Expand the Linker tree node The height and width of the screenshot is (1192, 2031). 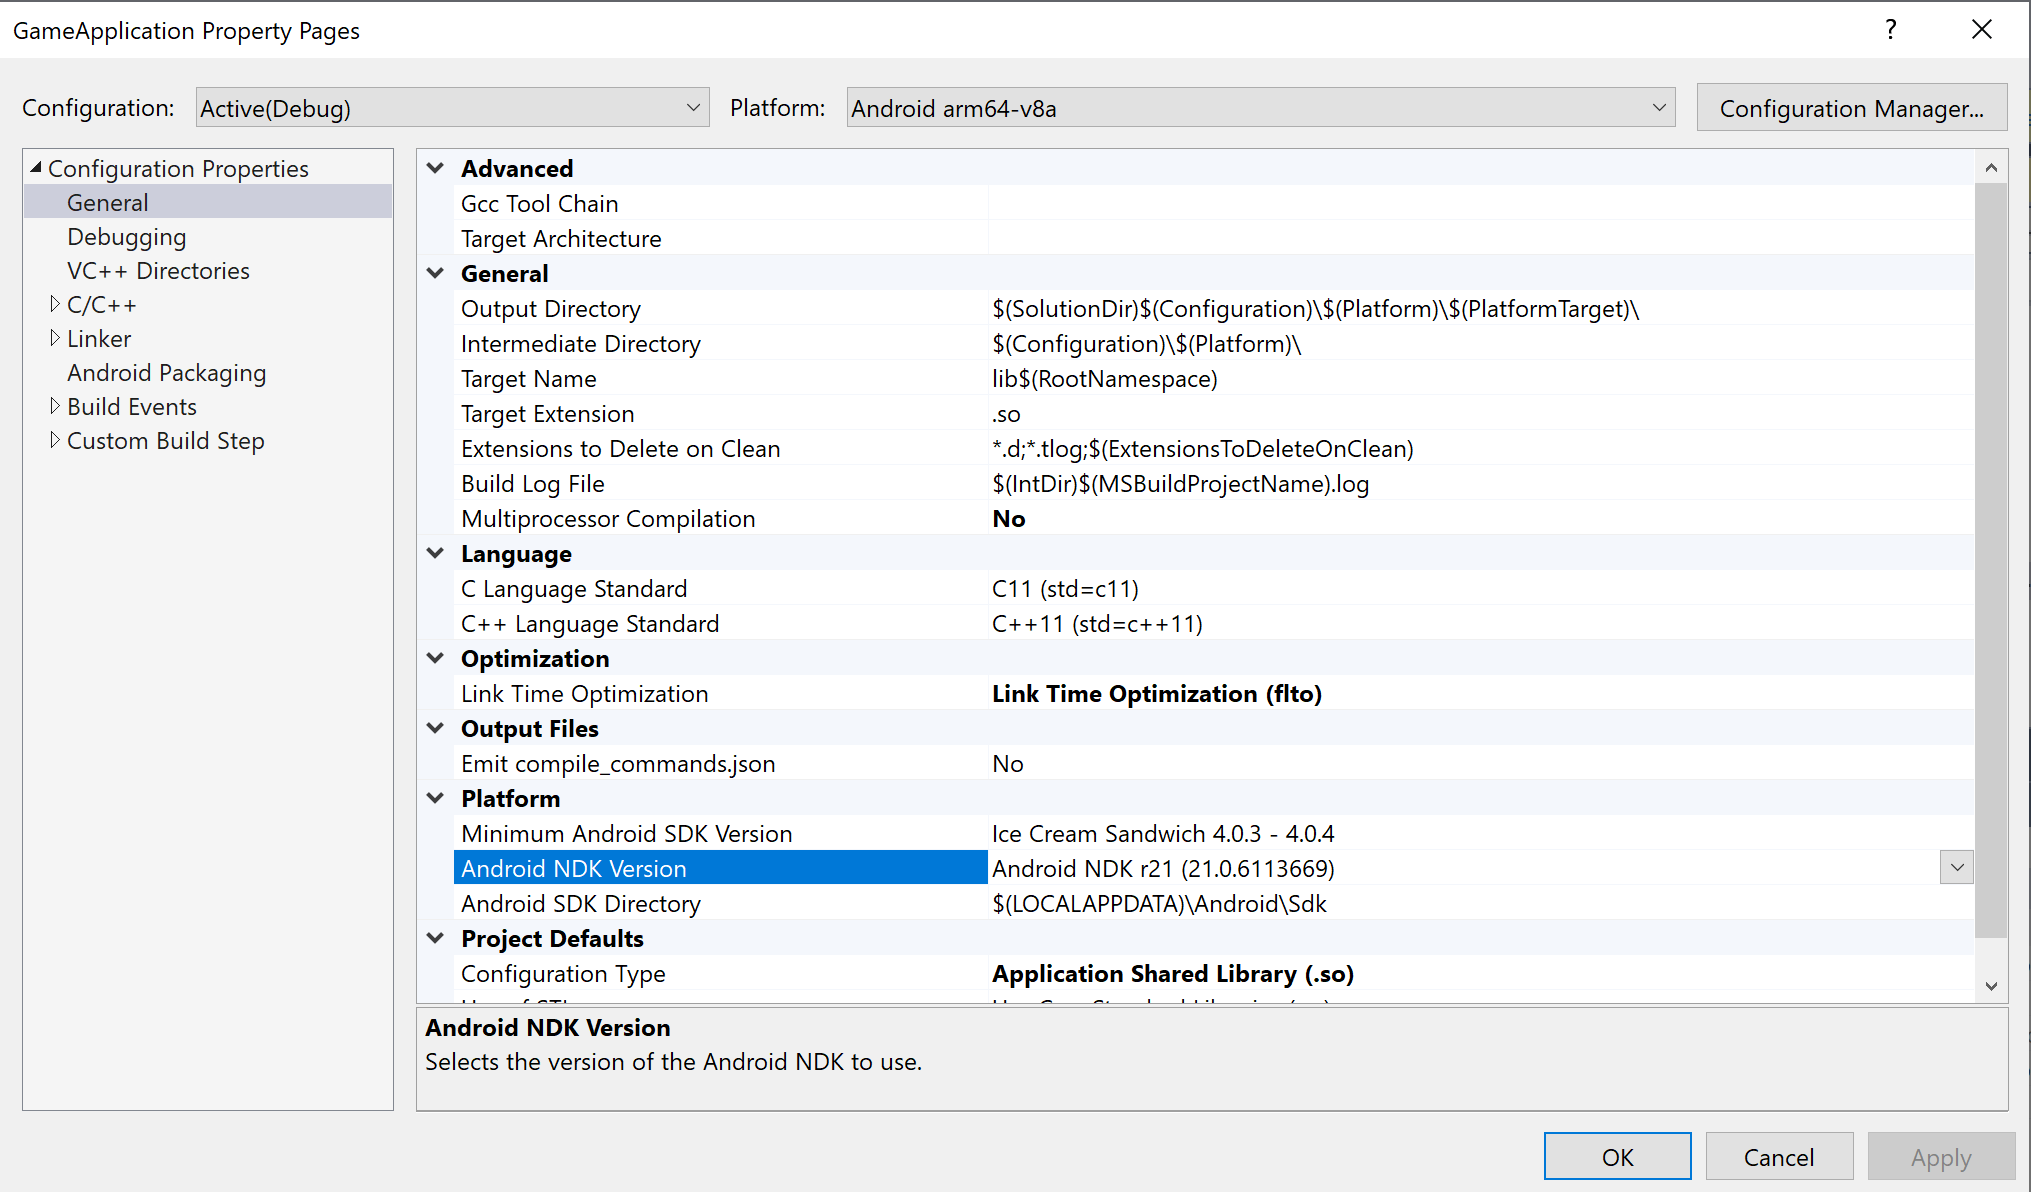55,338
